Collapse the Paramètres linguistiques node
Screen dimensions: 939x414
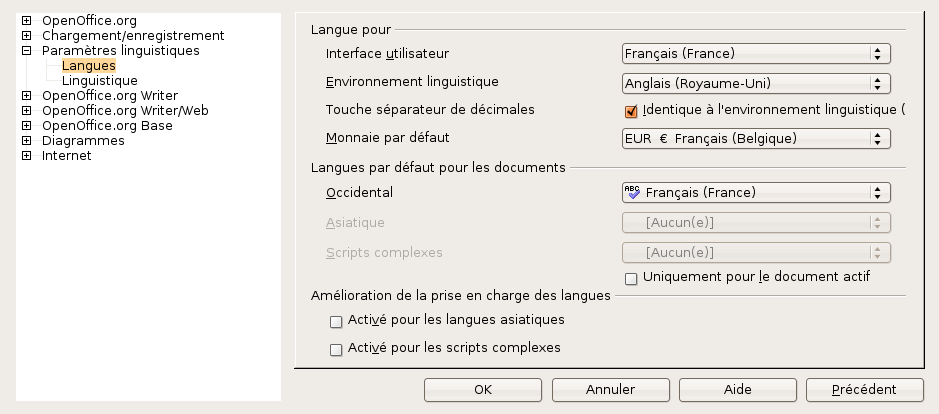click(x=26, y=50)
